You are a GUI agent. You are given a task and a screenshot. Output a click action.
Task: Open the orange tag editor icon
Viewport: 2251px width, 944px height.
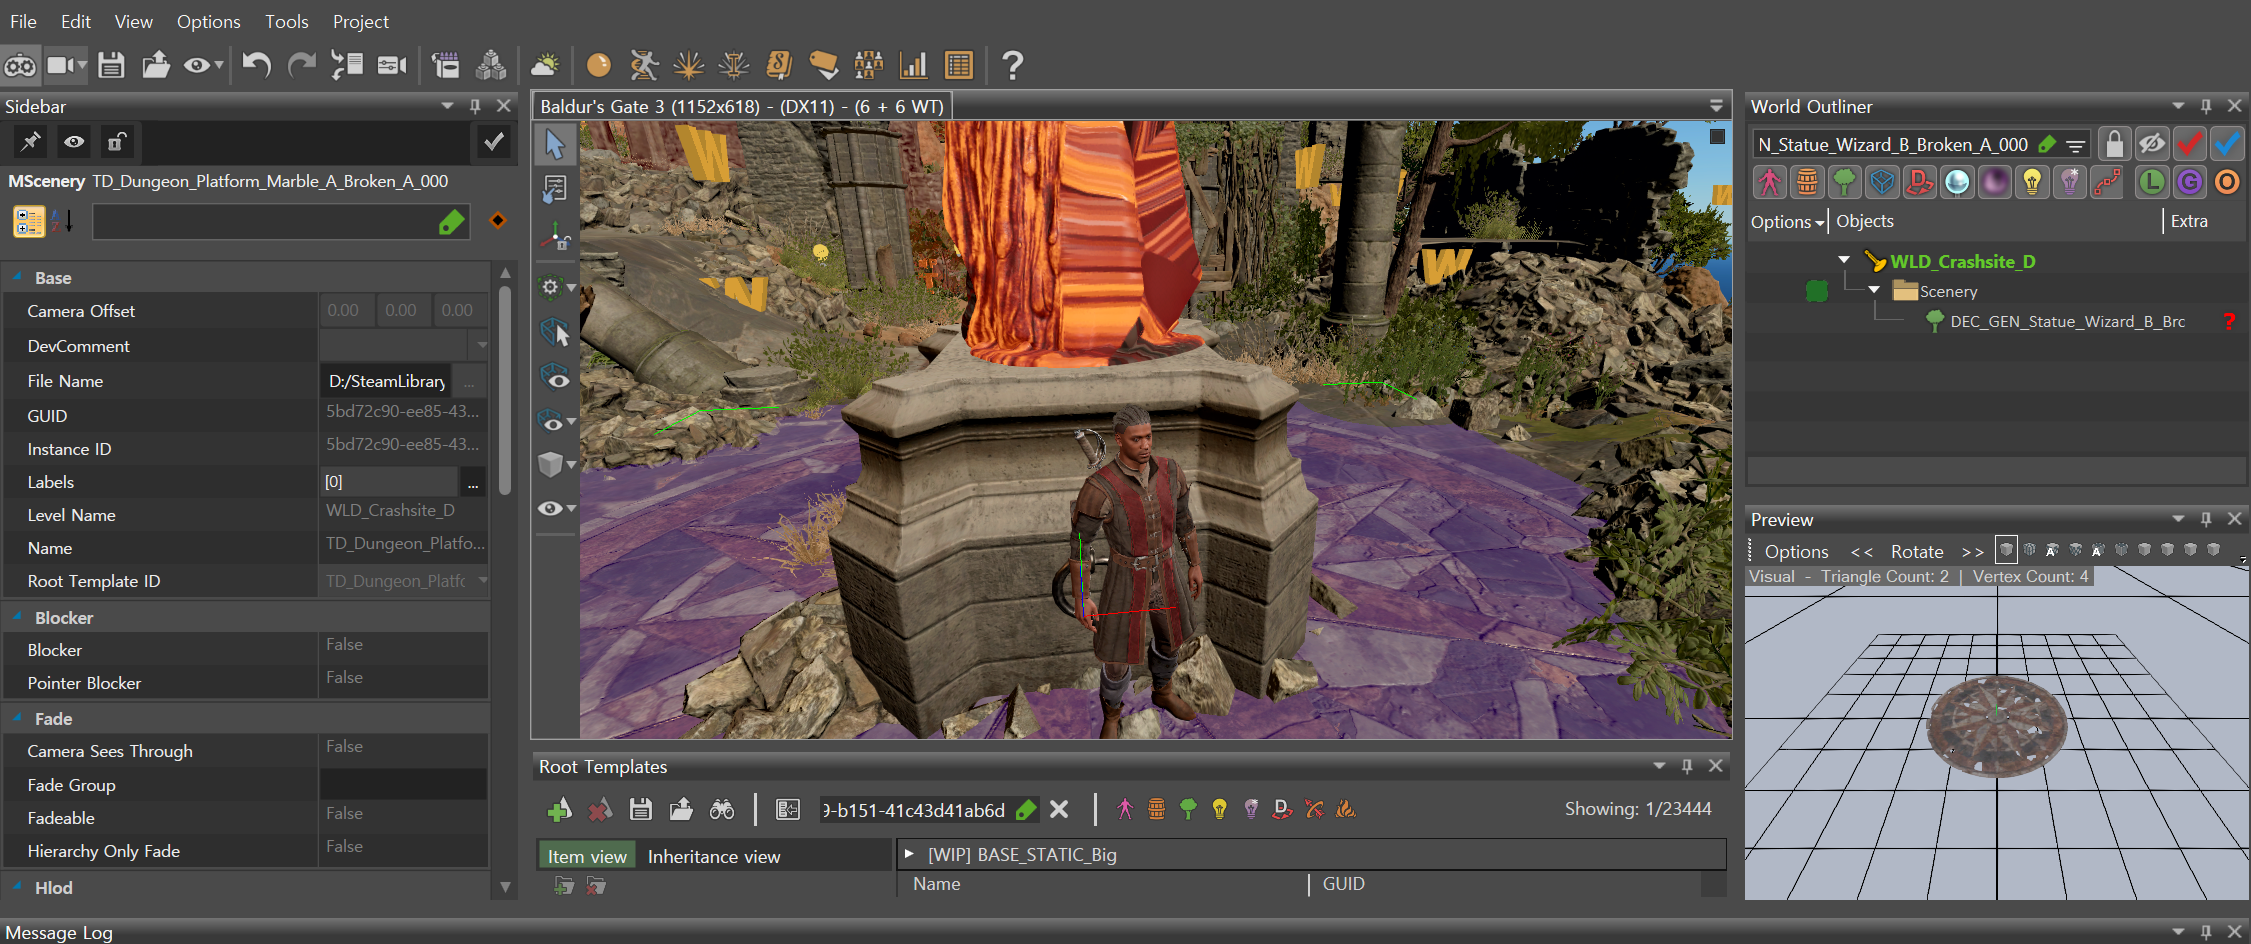click(824, 66)
